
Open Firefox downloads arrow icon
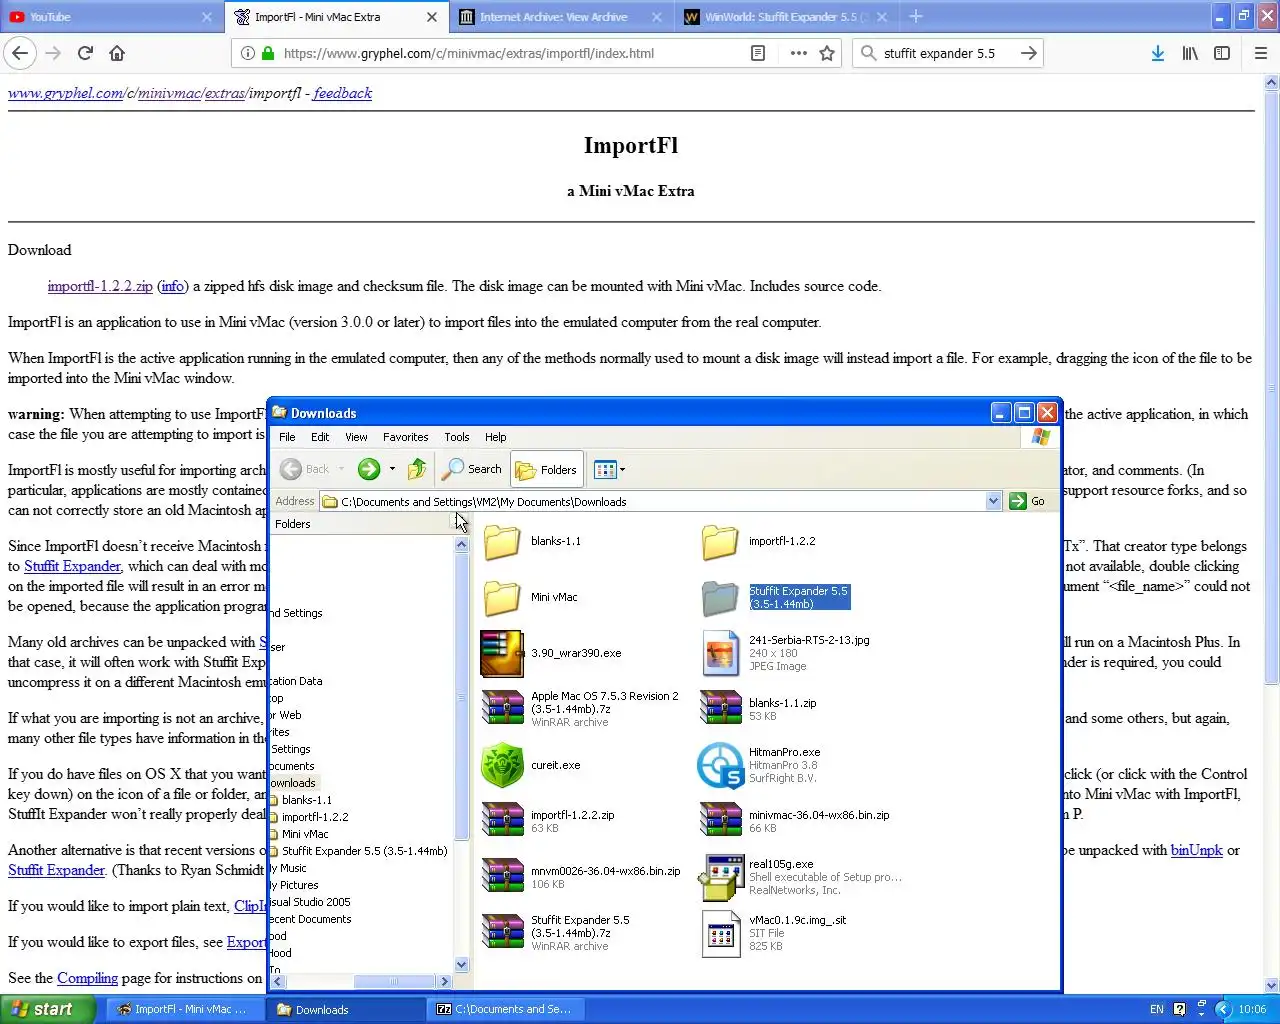tap(1157, 53)
